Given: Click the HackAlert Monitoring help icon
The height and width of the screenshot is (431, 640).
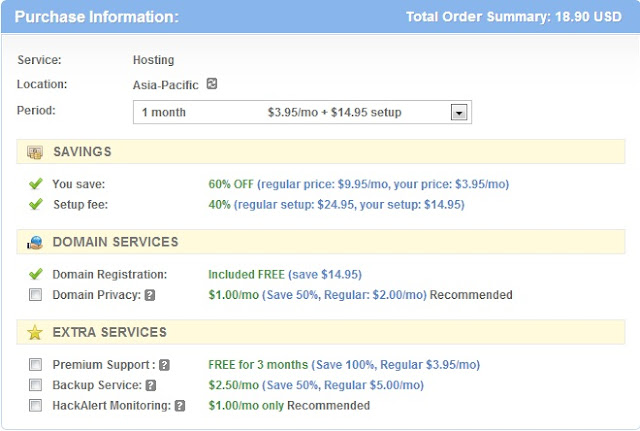Looking at the screenshot, I should pos(180,406).
